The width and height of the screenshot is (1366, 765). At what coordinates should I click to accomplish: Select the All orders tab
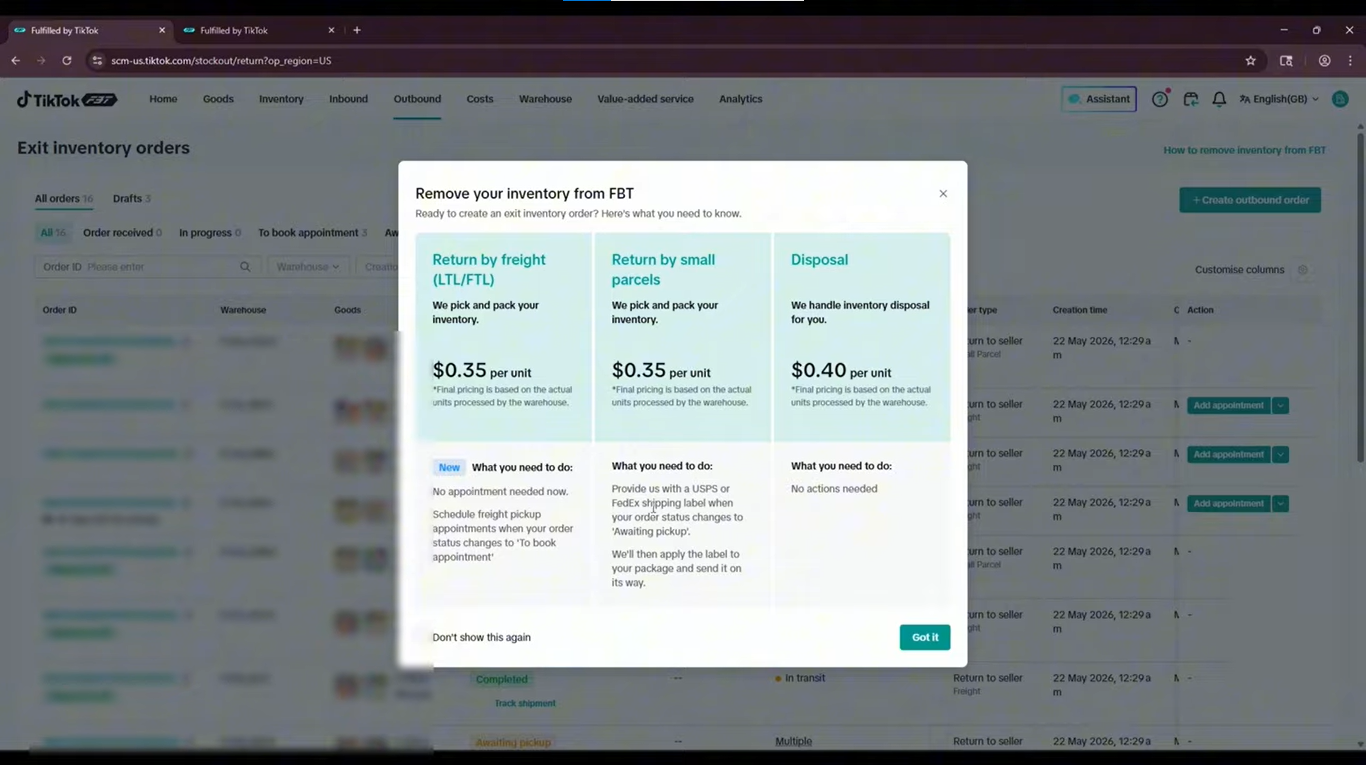click(x=64, y=199)
